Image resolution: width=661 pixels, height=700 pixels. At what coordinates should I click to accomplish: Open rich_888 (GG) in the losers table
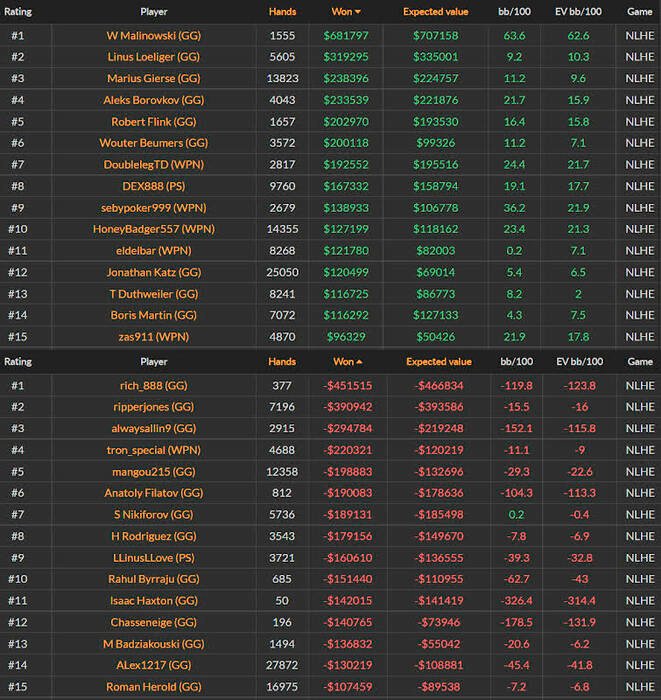point(154,385)
